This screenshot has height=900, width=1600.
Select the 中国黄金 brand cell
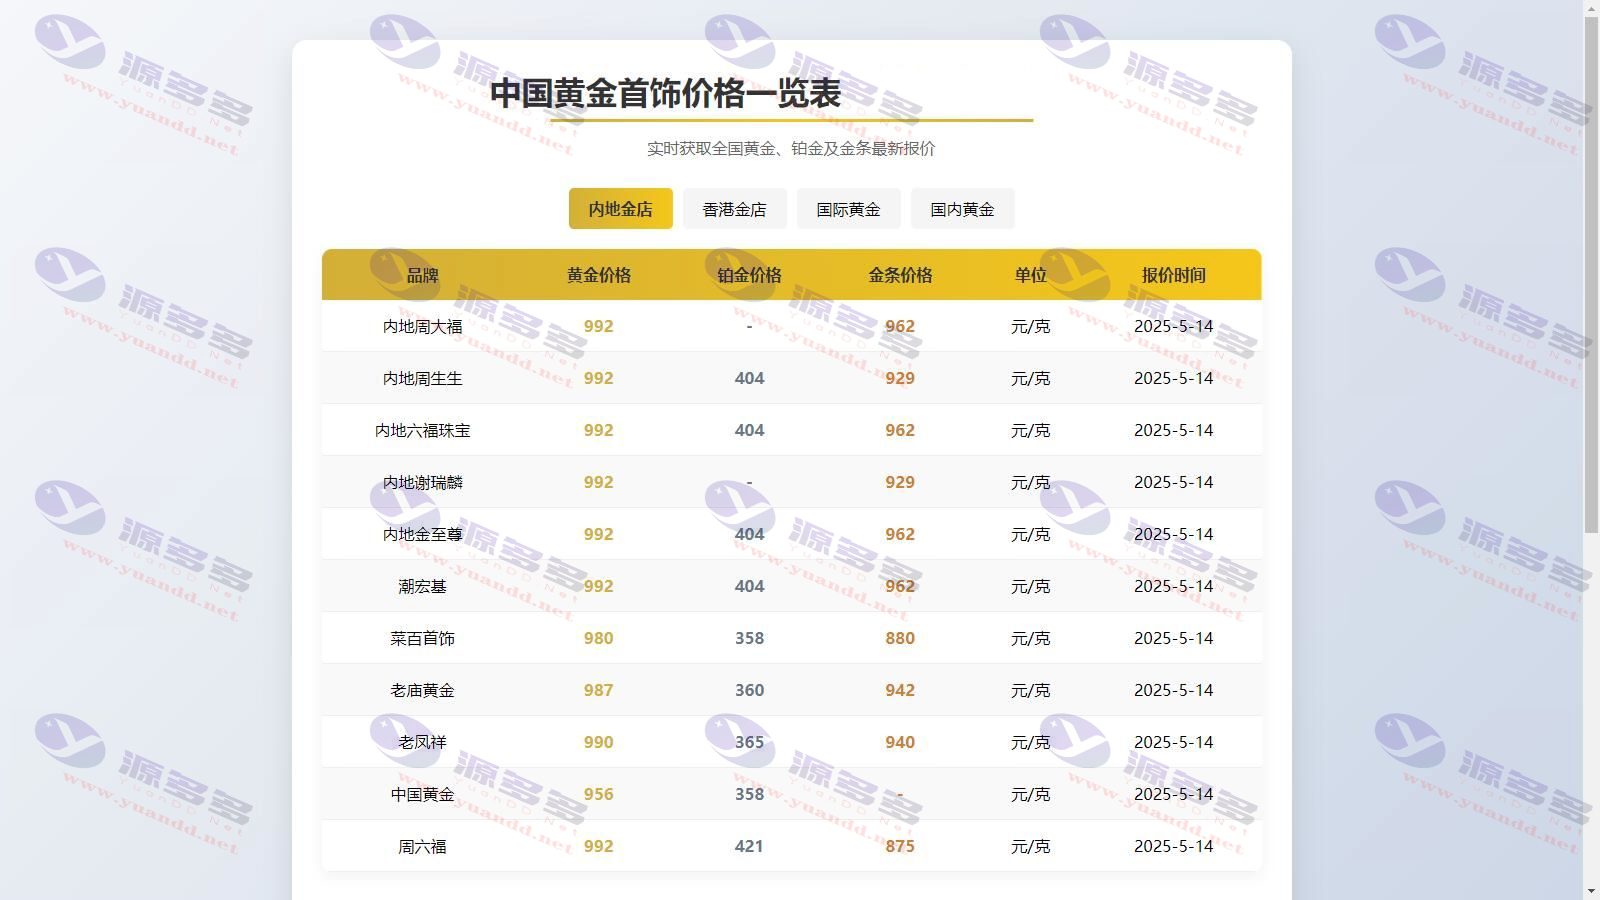pyautogui.click(x=422, y=794)
